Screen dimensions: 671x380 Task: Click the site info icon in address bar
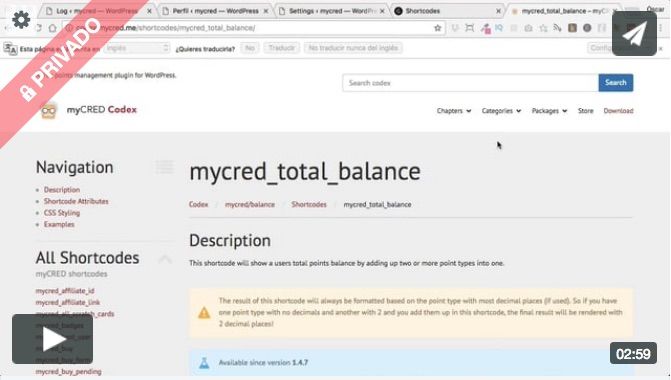(68, 28)
